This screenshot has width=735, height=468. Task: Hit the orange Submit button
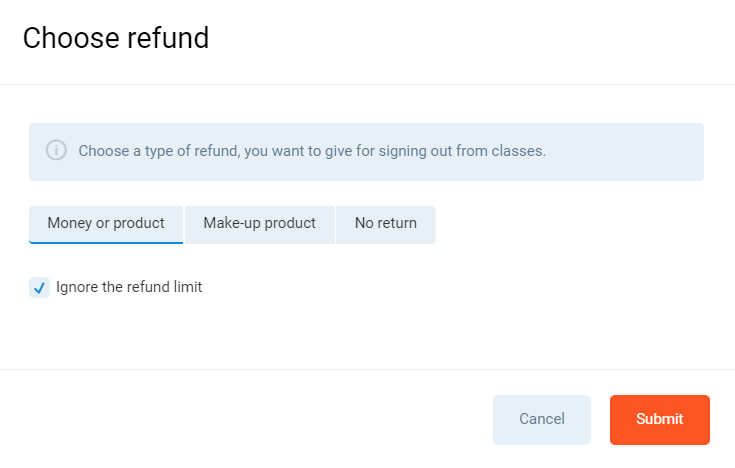coord(659,419)
